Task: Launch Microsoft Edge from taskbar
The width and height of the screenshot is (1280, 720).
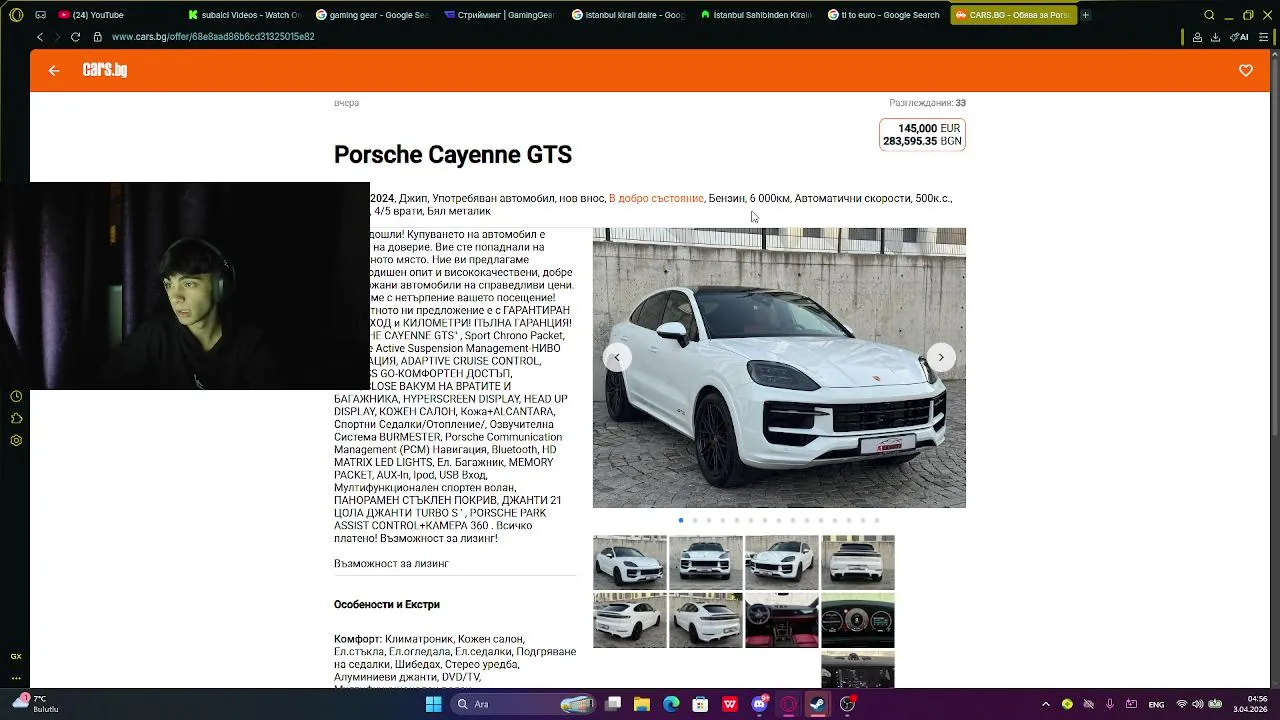Action: pos(671,704)
